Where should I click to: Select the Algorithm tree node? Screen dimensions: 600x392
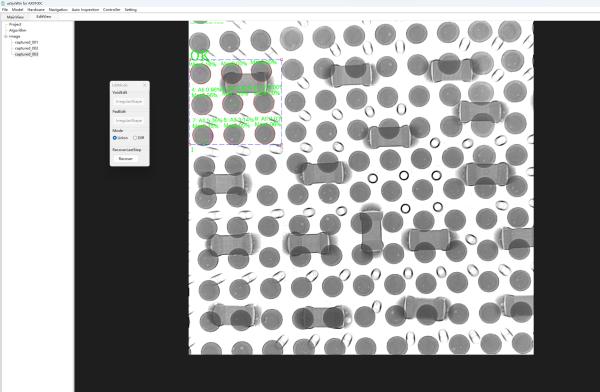[x=17, y=30]
